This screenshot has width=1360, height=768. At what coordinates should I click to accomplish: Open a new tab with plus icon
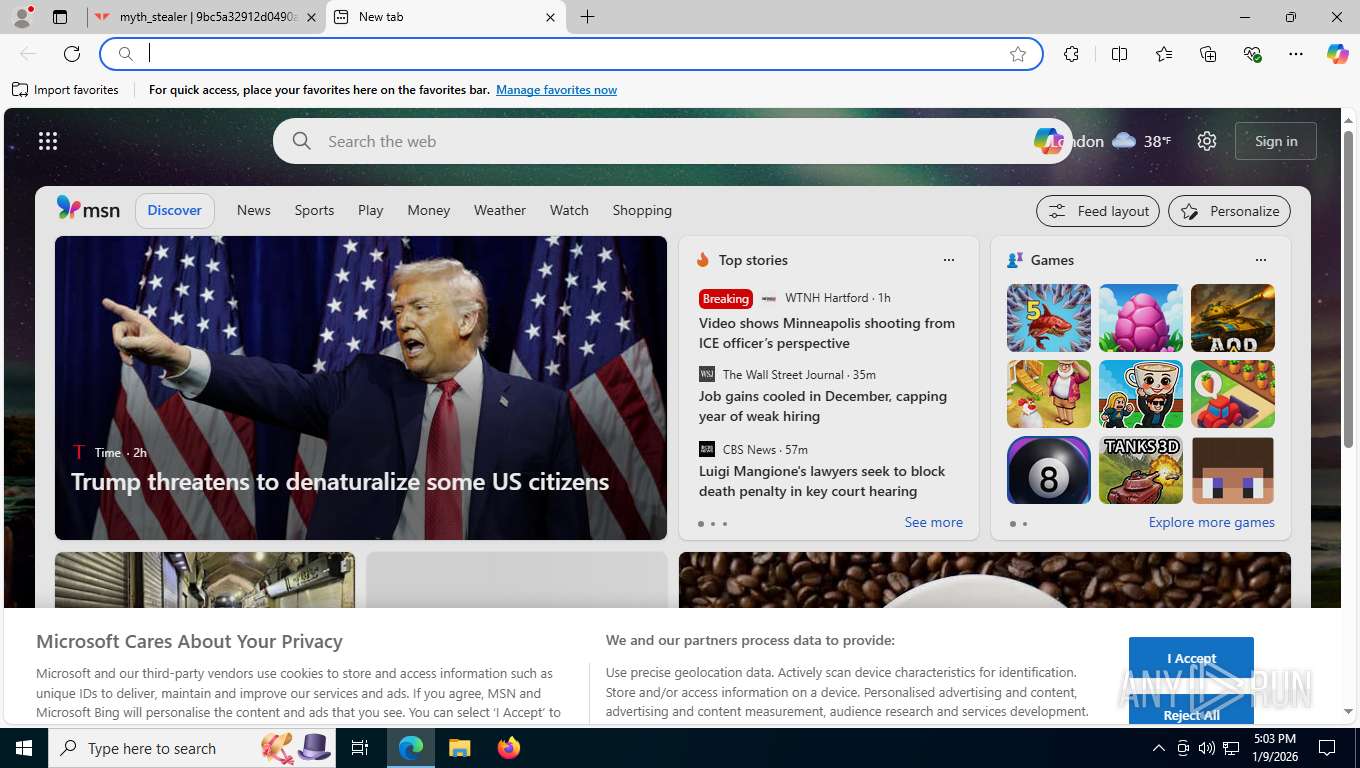click(587, 17)
